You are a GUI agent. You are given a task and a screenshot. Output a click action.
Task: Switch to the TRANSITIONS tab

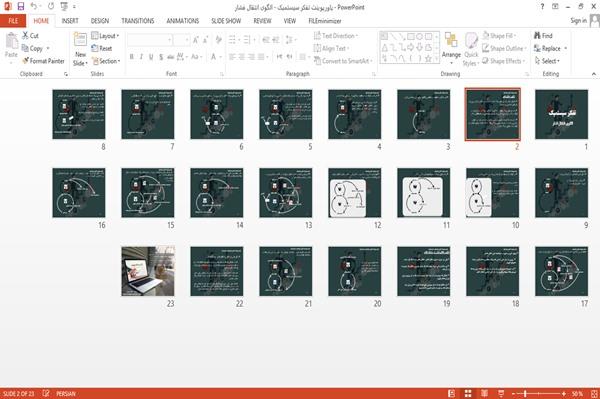pos(138,21)
